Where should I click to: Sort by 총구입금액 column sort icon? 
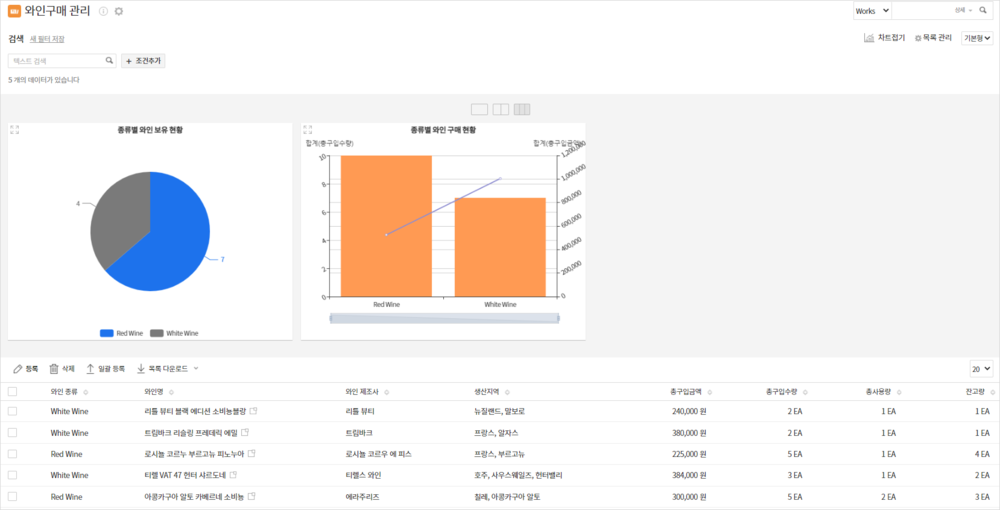tap(710, 392)
